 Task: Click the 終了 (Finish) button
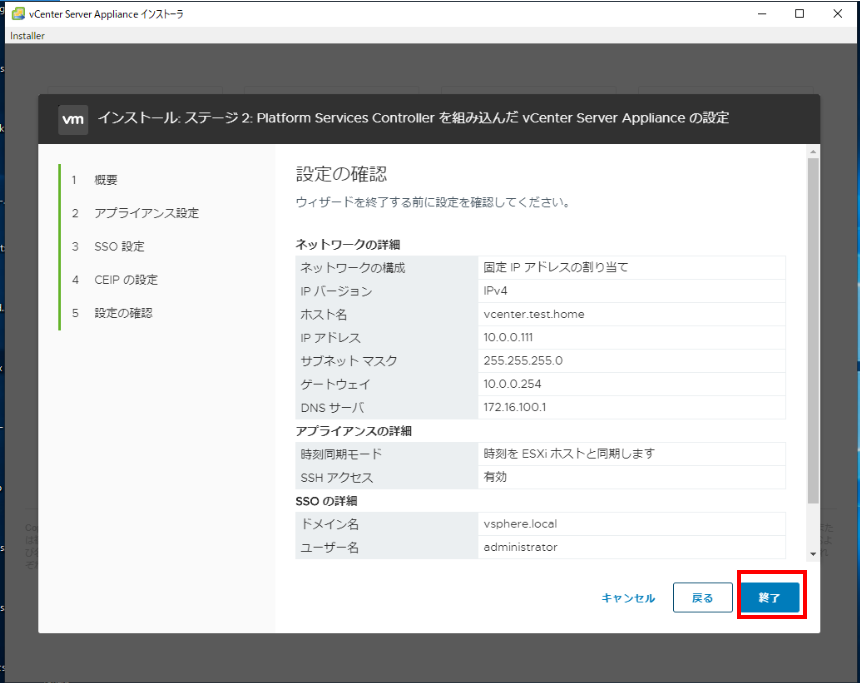pos(770,597)
